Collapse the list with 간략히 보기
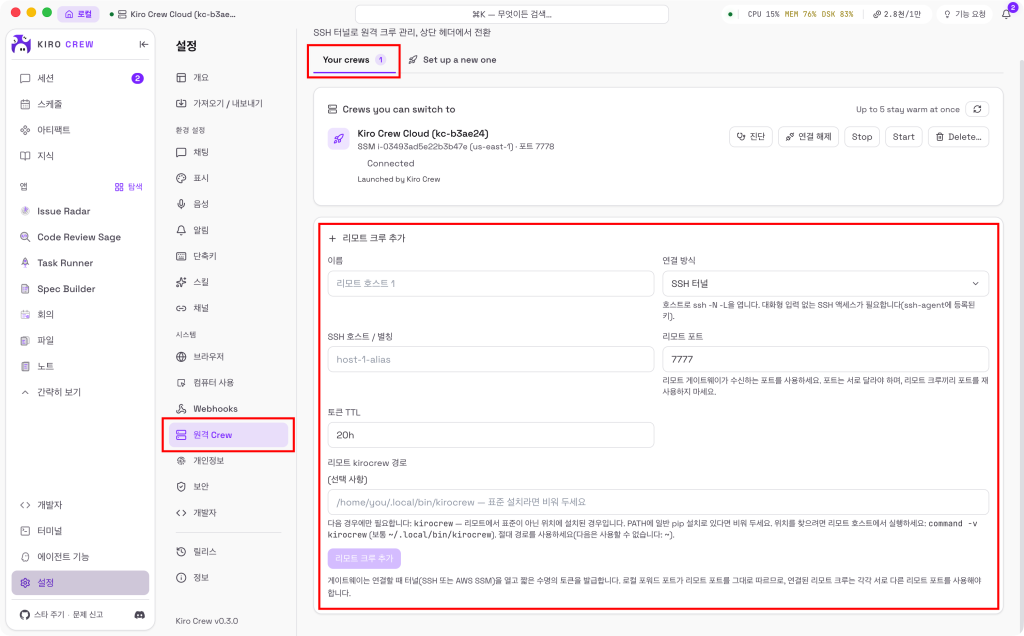Screen dimensions: 1024x636 tap(80, 392)
